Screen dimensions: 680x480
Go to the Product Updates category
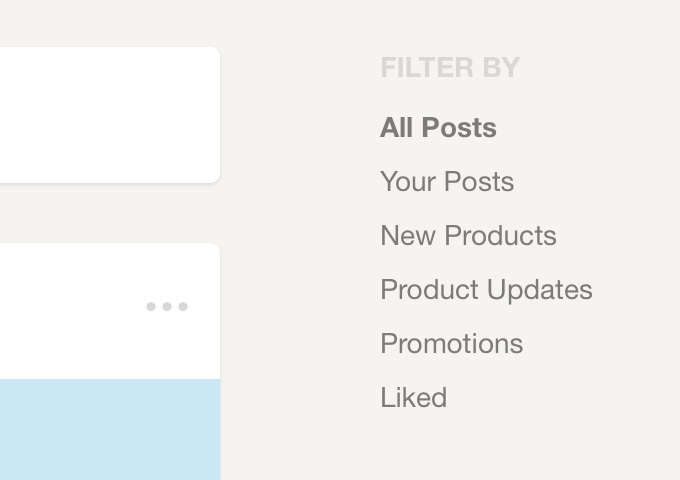click(486, 290)
